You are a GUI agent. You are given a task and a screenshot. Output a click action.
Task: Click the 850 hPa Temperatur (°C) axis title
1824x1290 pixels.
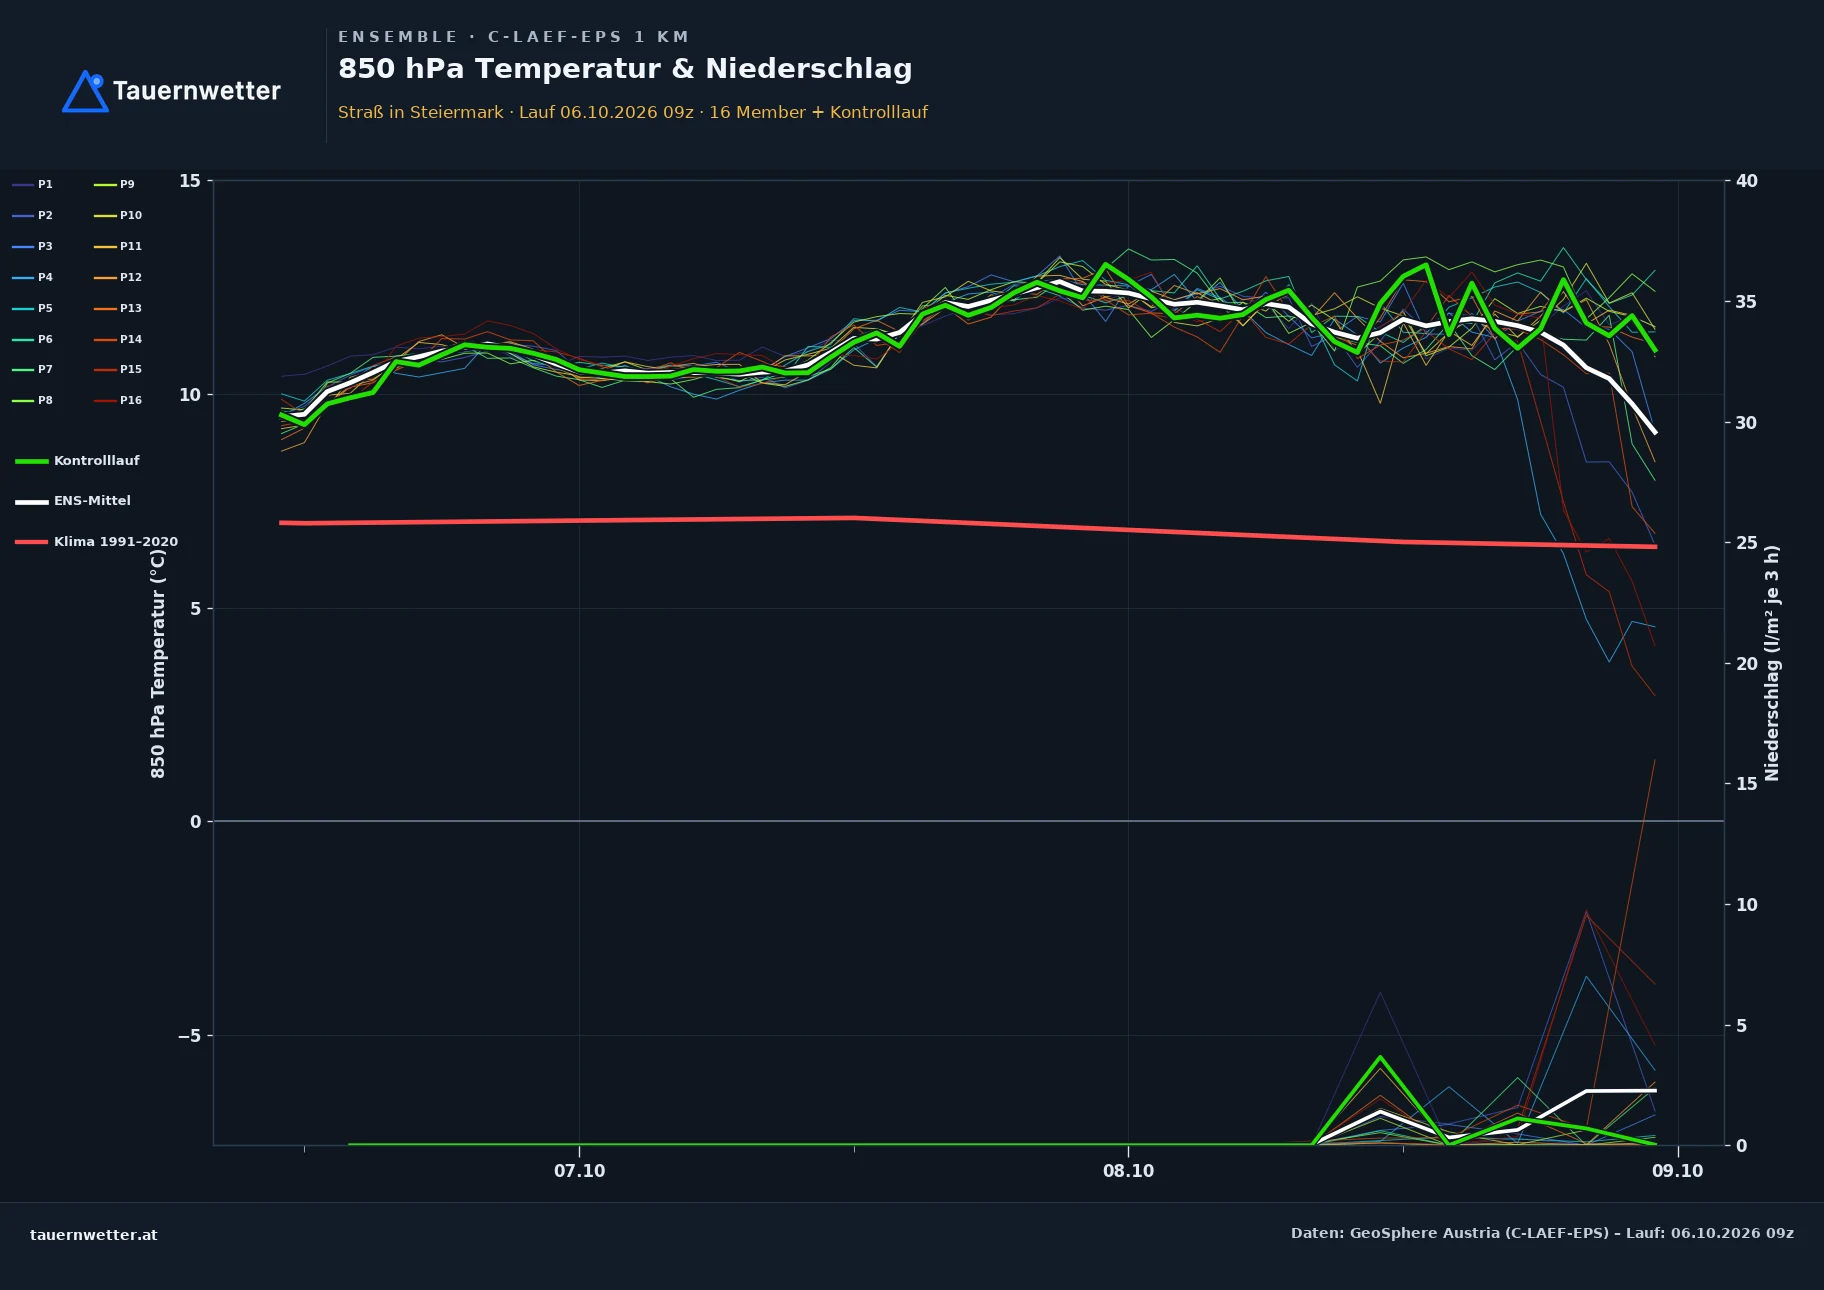158,664
